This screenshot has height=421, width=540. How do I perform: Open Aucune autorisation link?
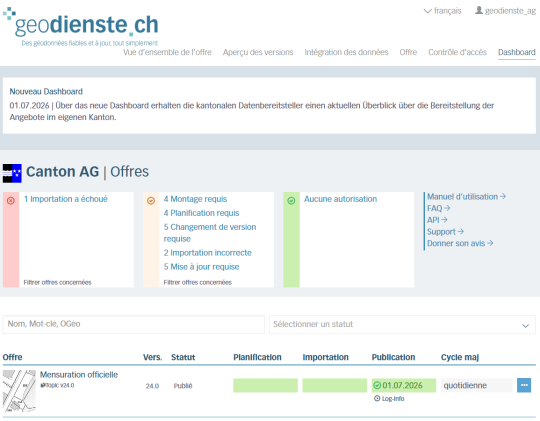tap(340, 199)
